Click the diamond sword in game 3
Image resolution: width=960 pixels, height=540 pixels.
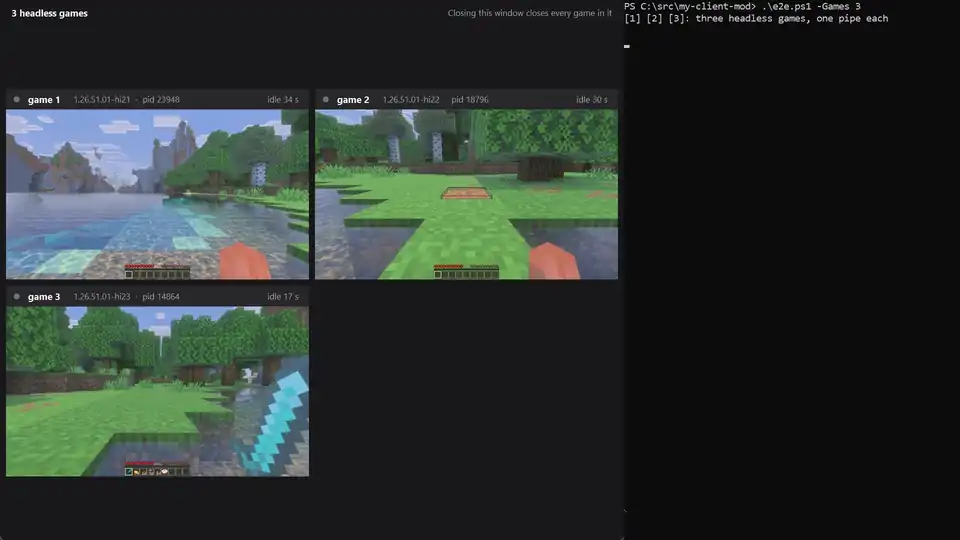click(x=276, y=422)
